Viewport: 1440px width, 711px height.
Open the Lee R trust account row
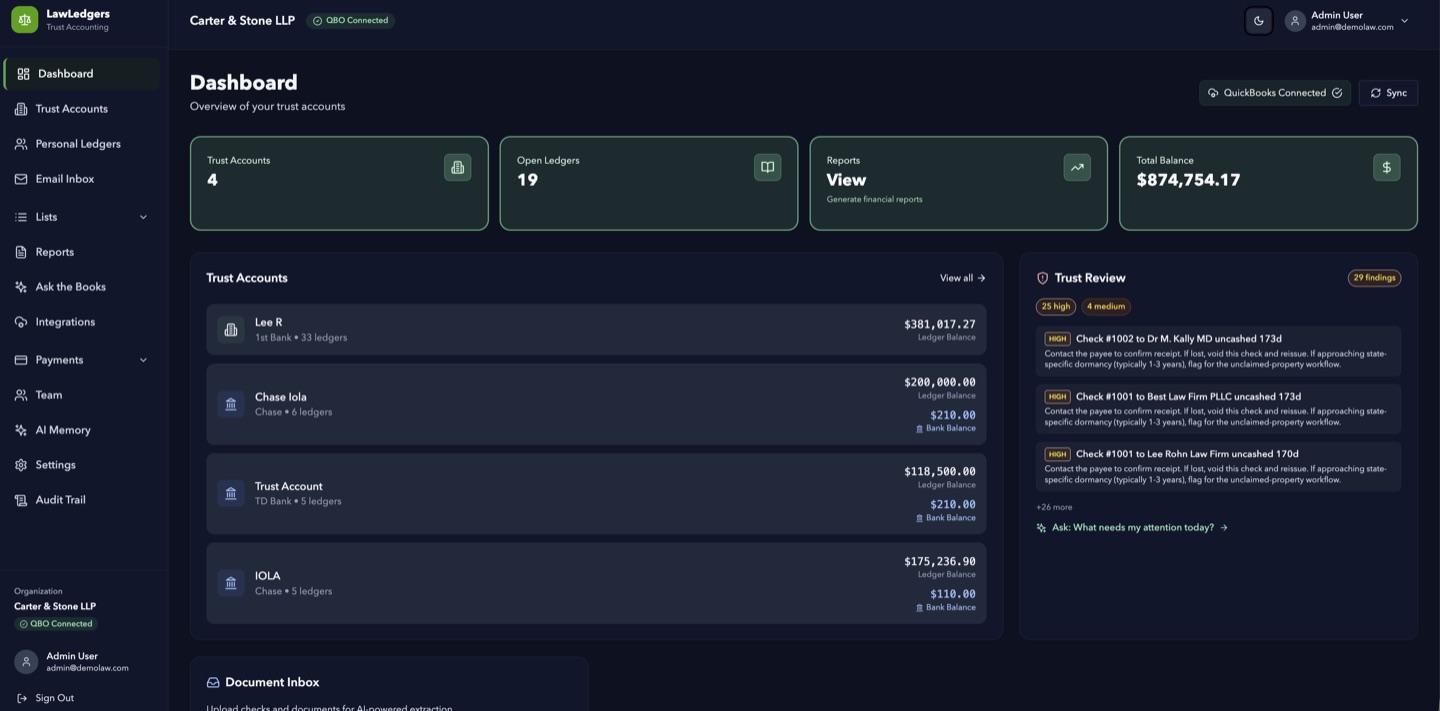click(596, 330)
